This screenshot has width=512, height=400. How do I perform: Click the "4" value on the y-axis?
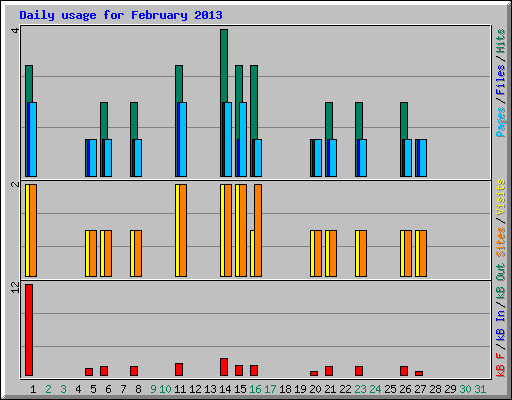coord(15,30)
